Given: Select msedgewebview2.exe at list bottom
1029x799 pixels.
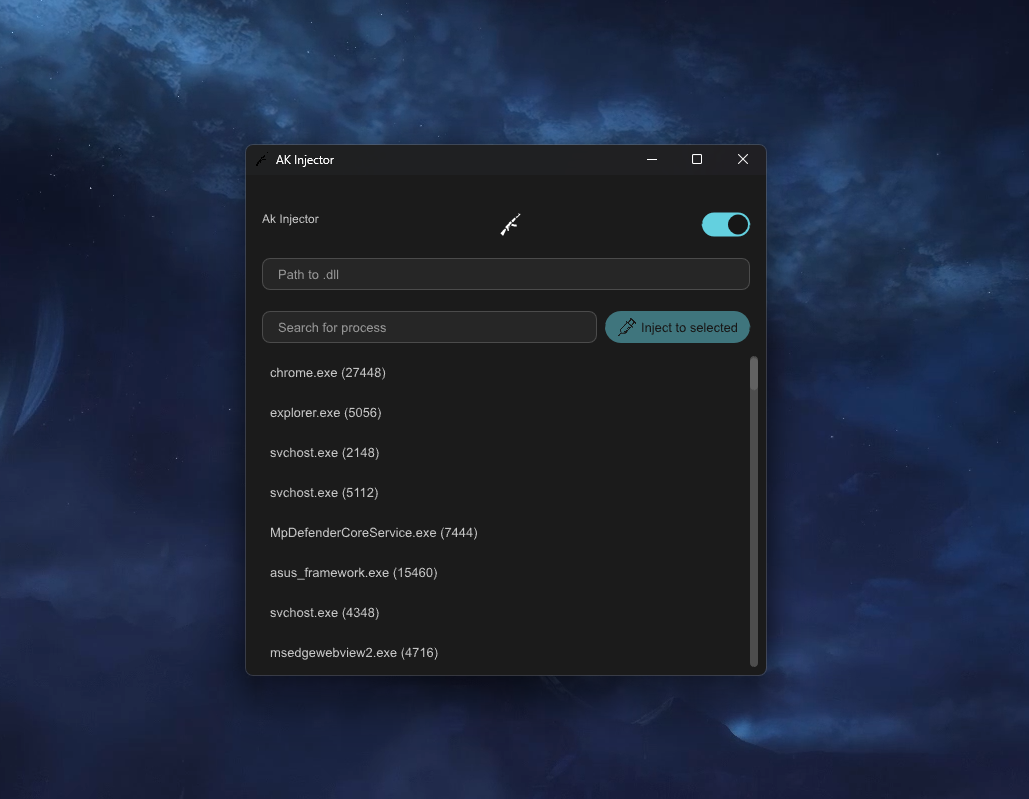Looking at the screenshot, I should [x=353, y=652].
